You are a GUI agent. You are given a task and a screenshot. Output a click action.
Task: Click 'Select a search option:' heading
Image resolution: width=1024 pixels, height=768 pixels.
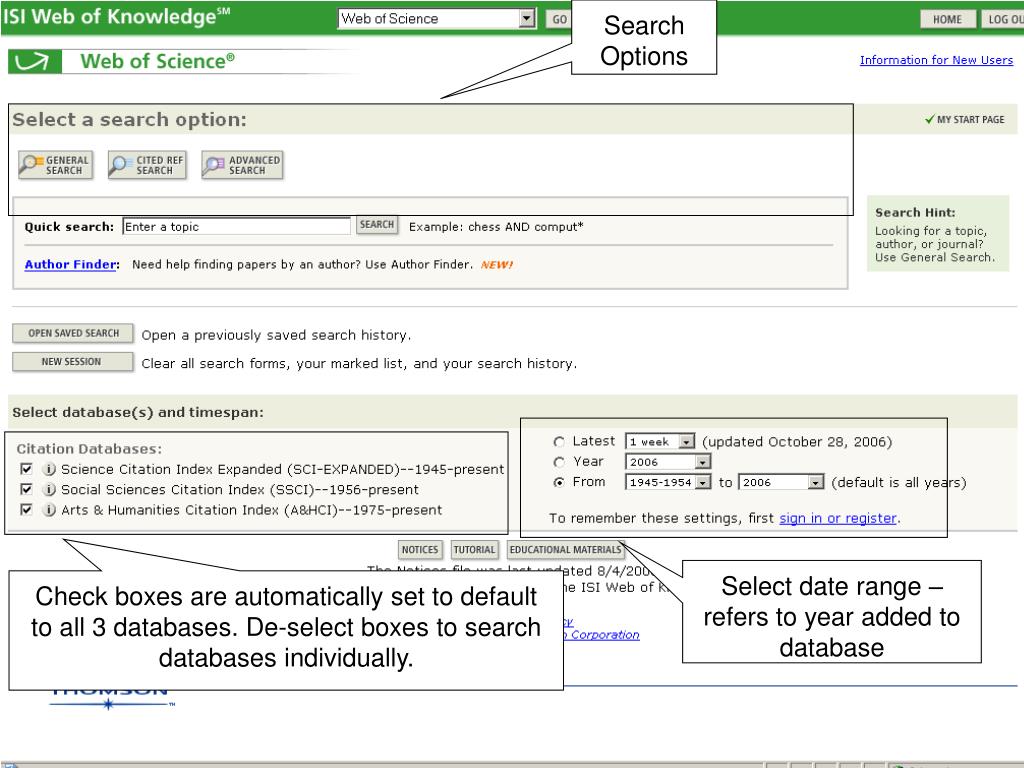pos(129,120)
